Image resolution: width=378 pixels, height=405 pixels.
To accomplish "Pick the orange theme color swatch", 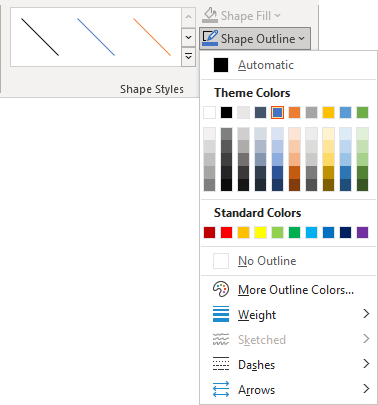I will [x=294, y=113].
